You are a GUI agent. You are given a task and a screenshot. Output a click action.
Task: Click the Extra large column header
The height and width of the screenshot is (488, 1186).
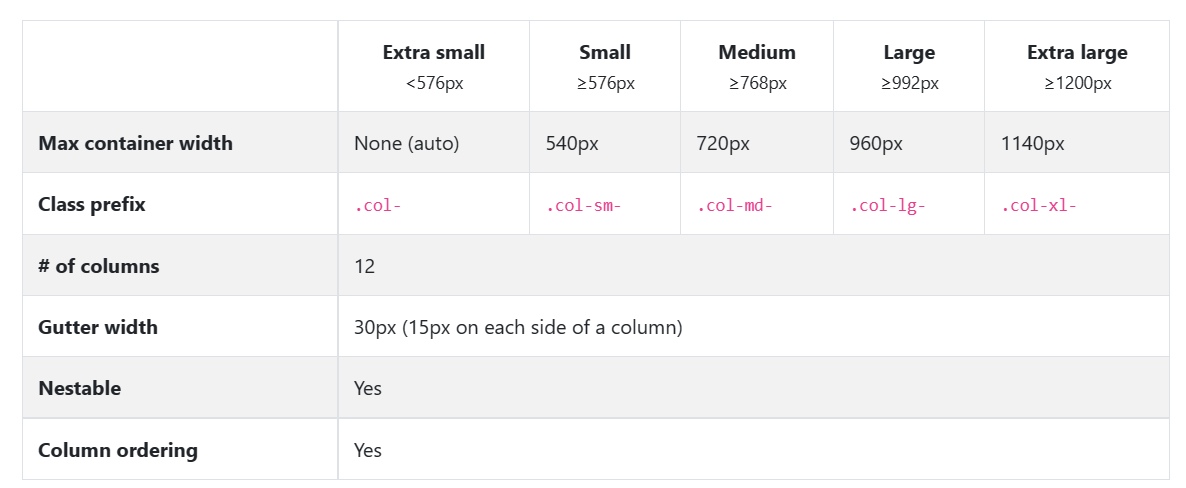coord(1077,53)
